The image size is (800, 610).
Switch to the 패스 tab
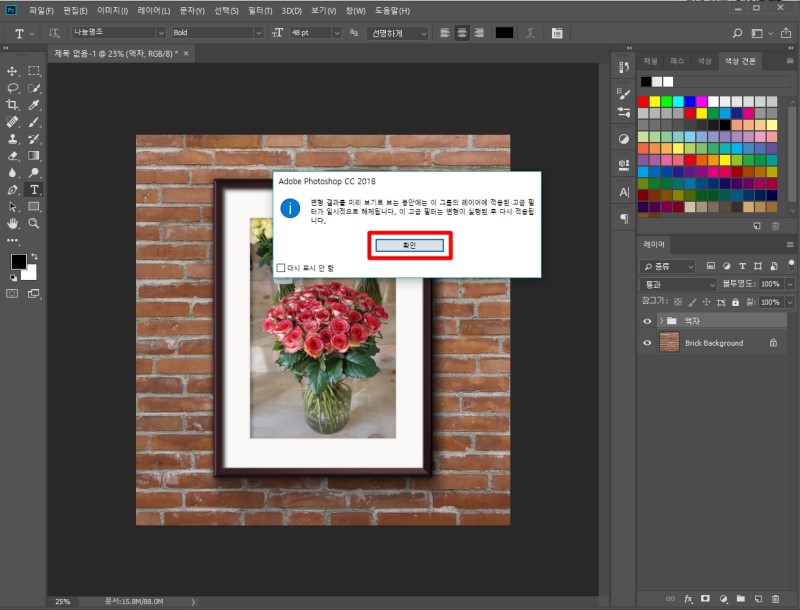point(677,61)
